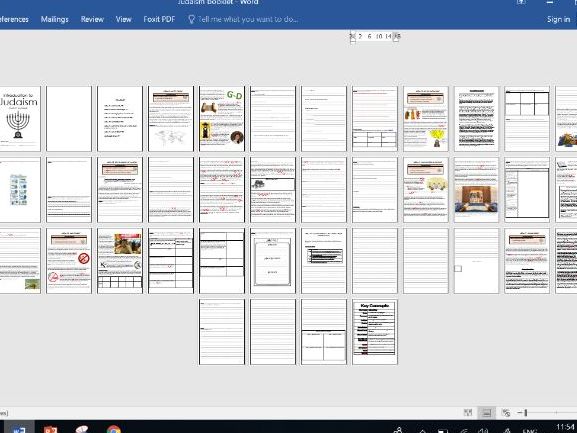This screenshot has height=433, width=577.
Task: Click Sign in at top right
Action: (x=558, y=19)
